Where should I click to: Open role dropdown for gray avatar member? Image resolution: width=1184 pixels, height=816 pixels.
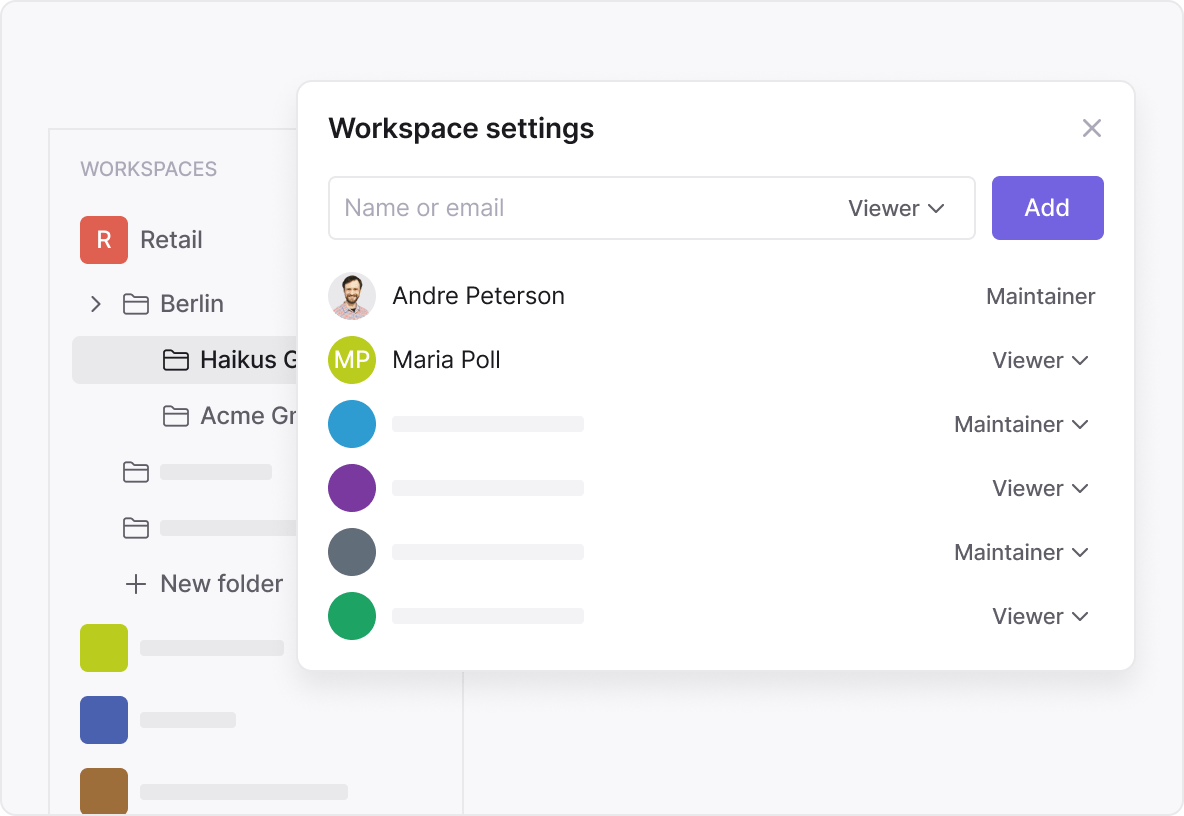[x=1021, y=552]
